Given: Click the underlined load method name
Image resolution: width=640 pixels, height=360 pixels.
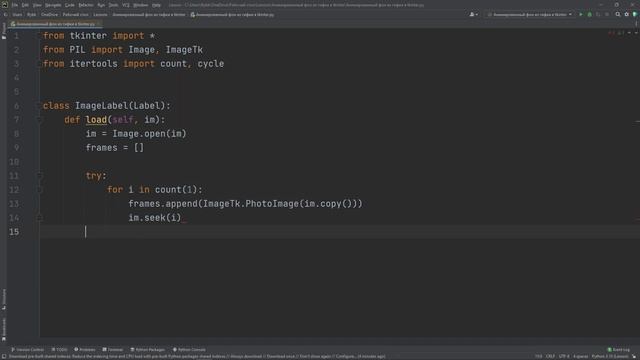Looking at the screenshot, I should 96,120.
